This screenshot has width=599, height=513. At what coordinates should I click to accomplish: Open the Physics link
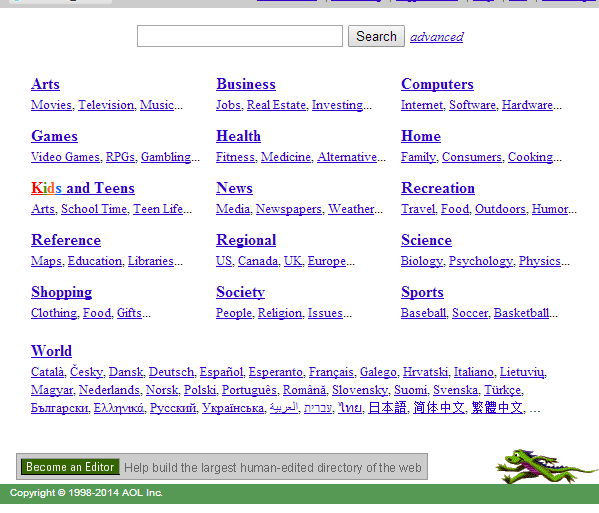tap(540, 261)
